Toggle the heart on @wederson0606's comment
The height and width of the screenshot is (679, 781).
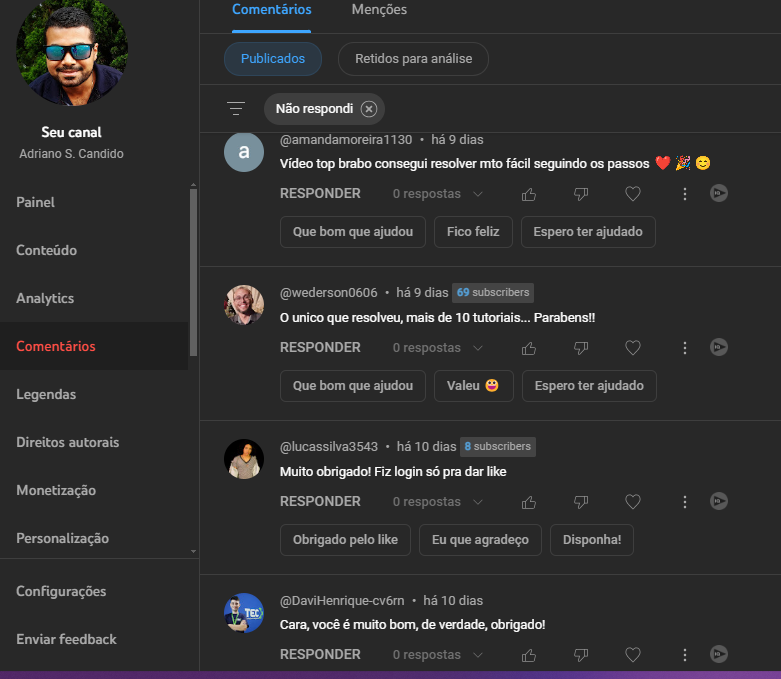632,348
